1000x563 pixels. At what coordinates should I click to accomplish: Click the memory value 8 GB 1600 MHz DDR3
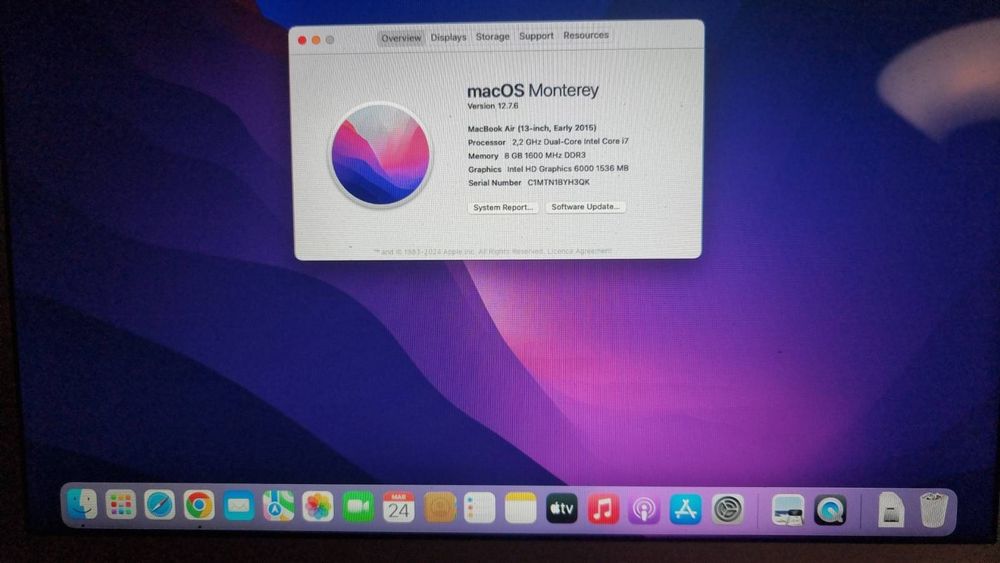pos(545,156)
